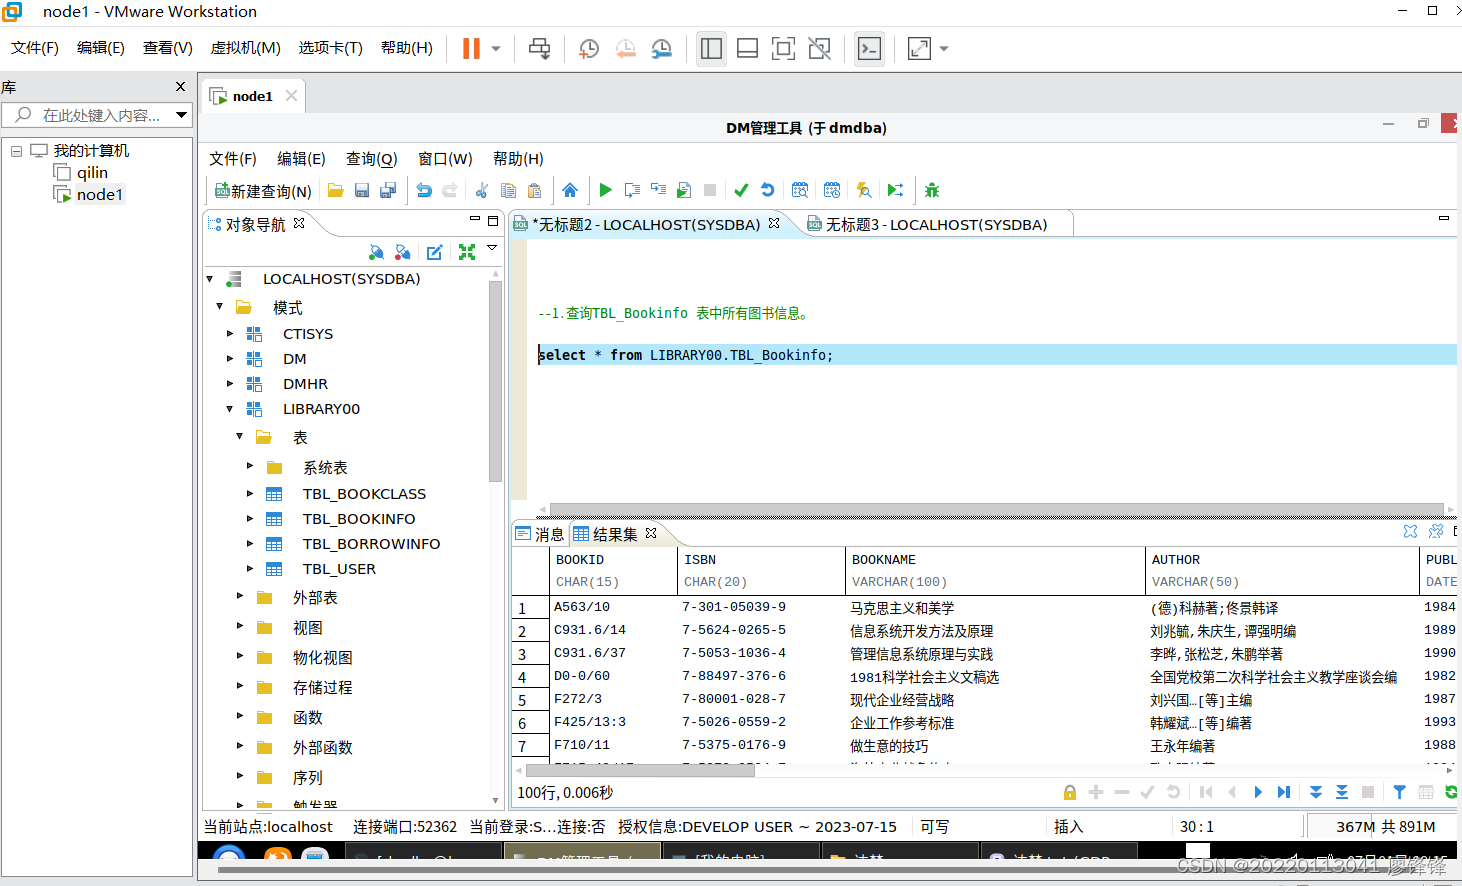The height and width of the screenshot is (886, 1462).
Task: Go to next result page with blue arrow
Action: click(1258, 792)
